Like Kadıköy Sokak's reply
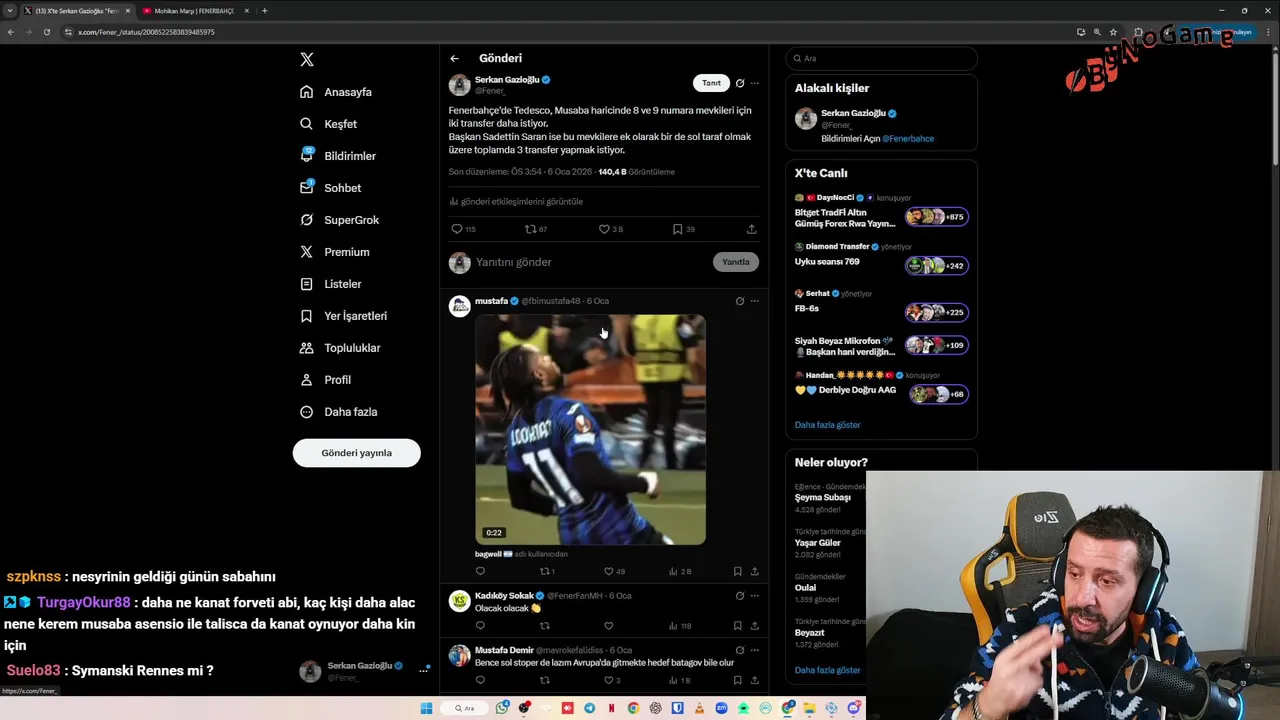 (x=608, y=626)
